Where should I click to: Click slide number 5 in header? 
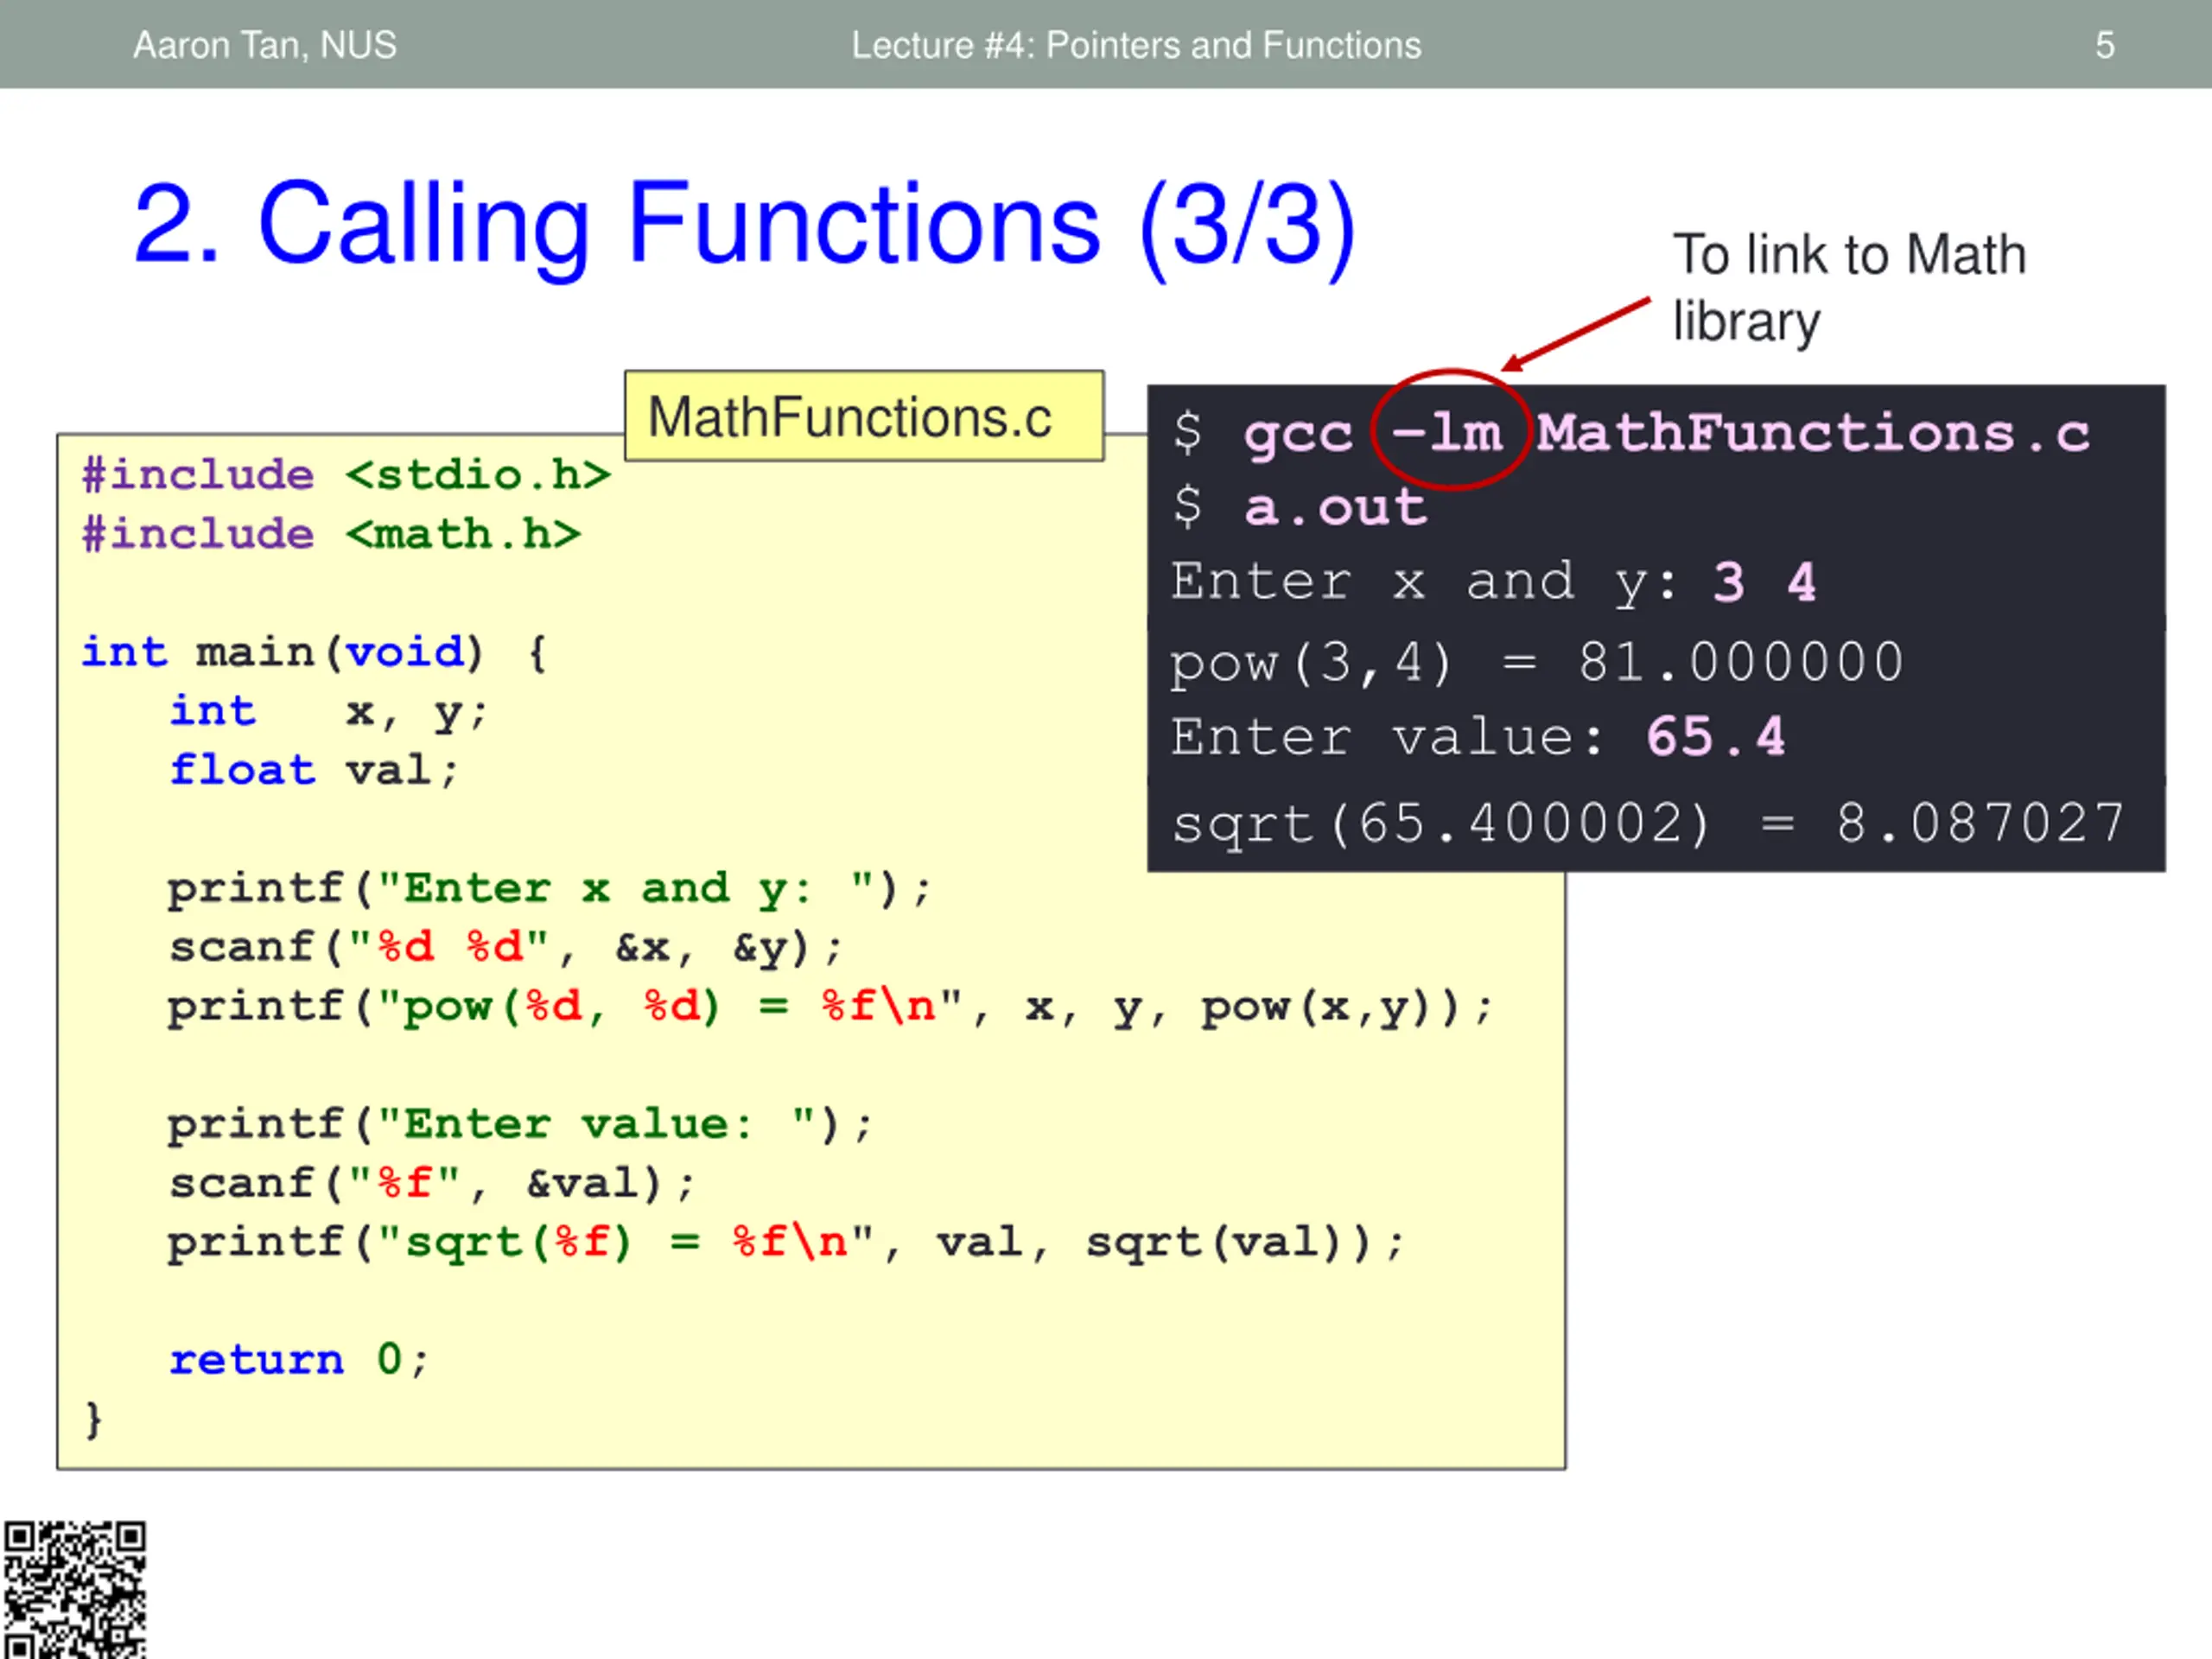[x=2104, y=45]
